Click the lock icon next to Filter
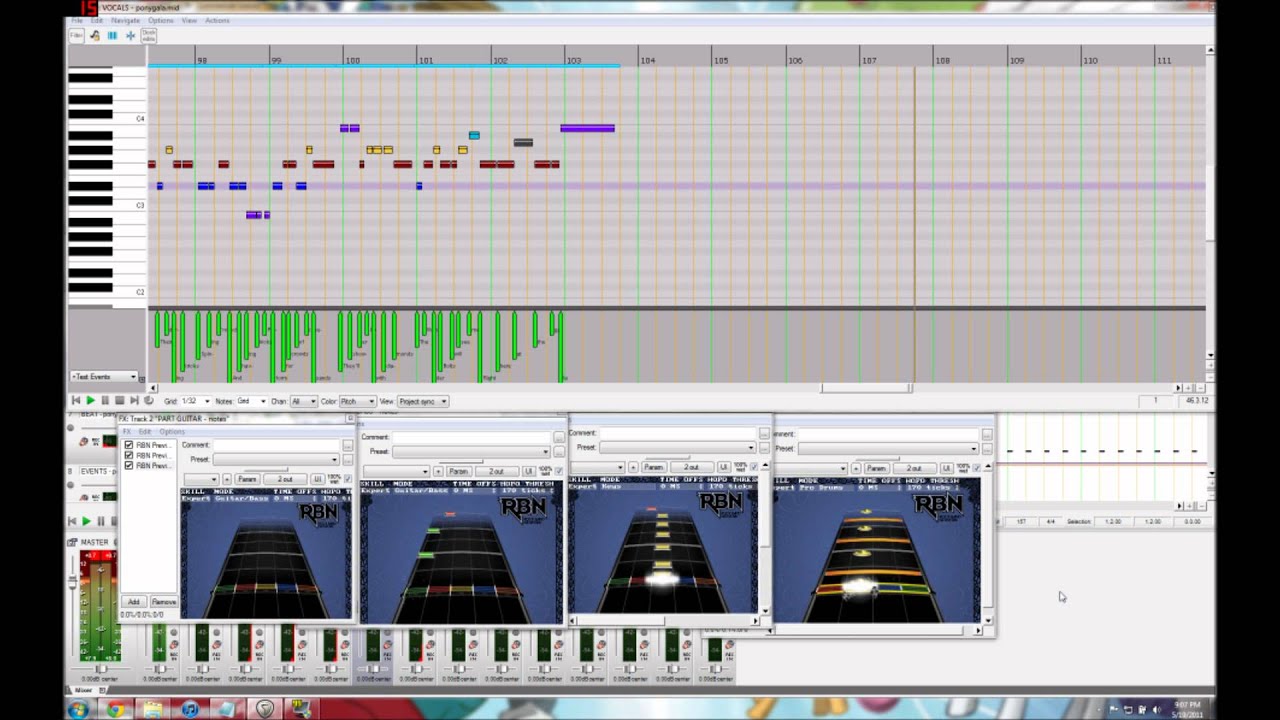This screenshot has width=1280, height=720. [x=94, y=35]
